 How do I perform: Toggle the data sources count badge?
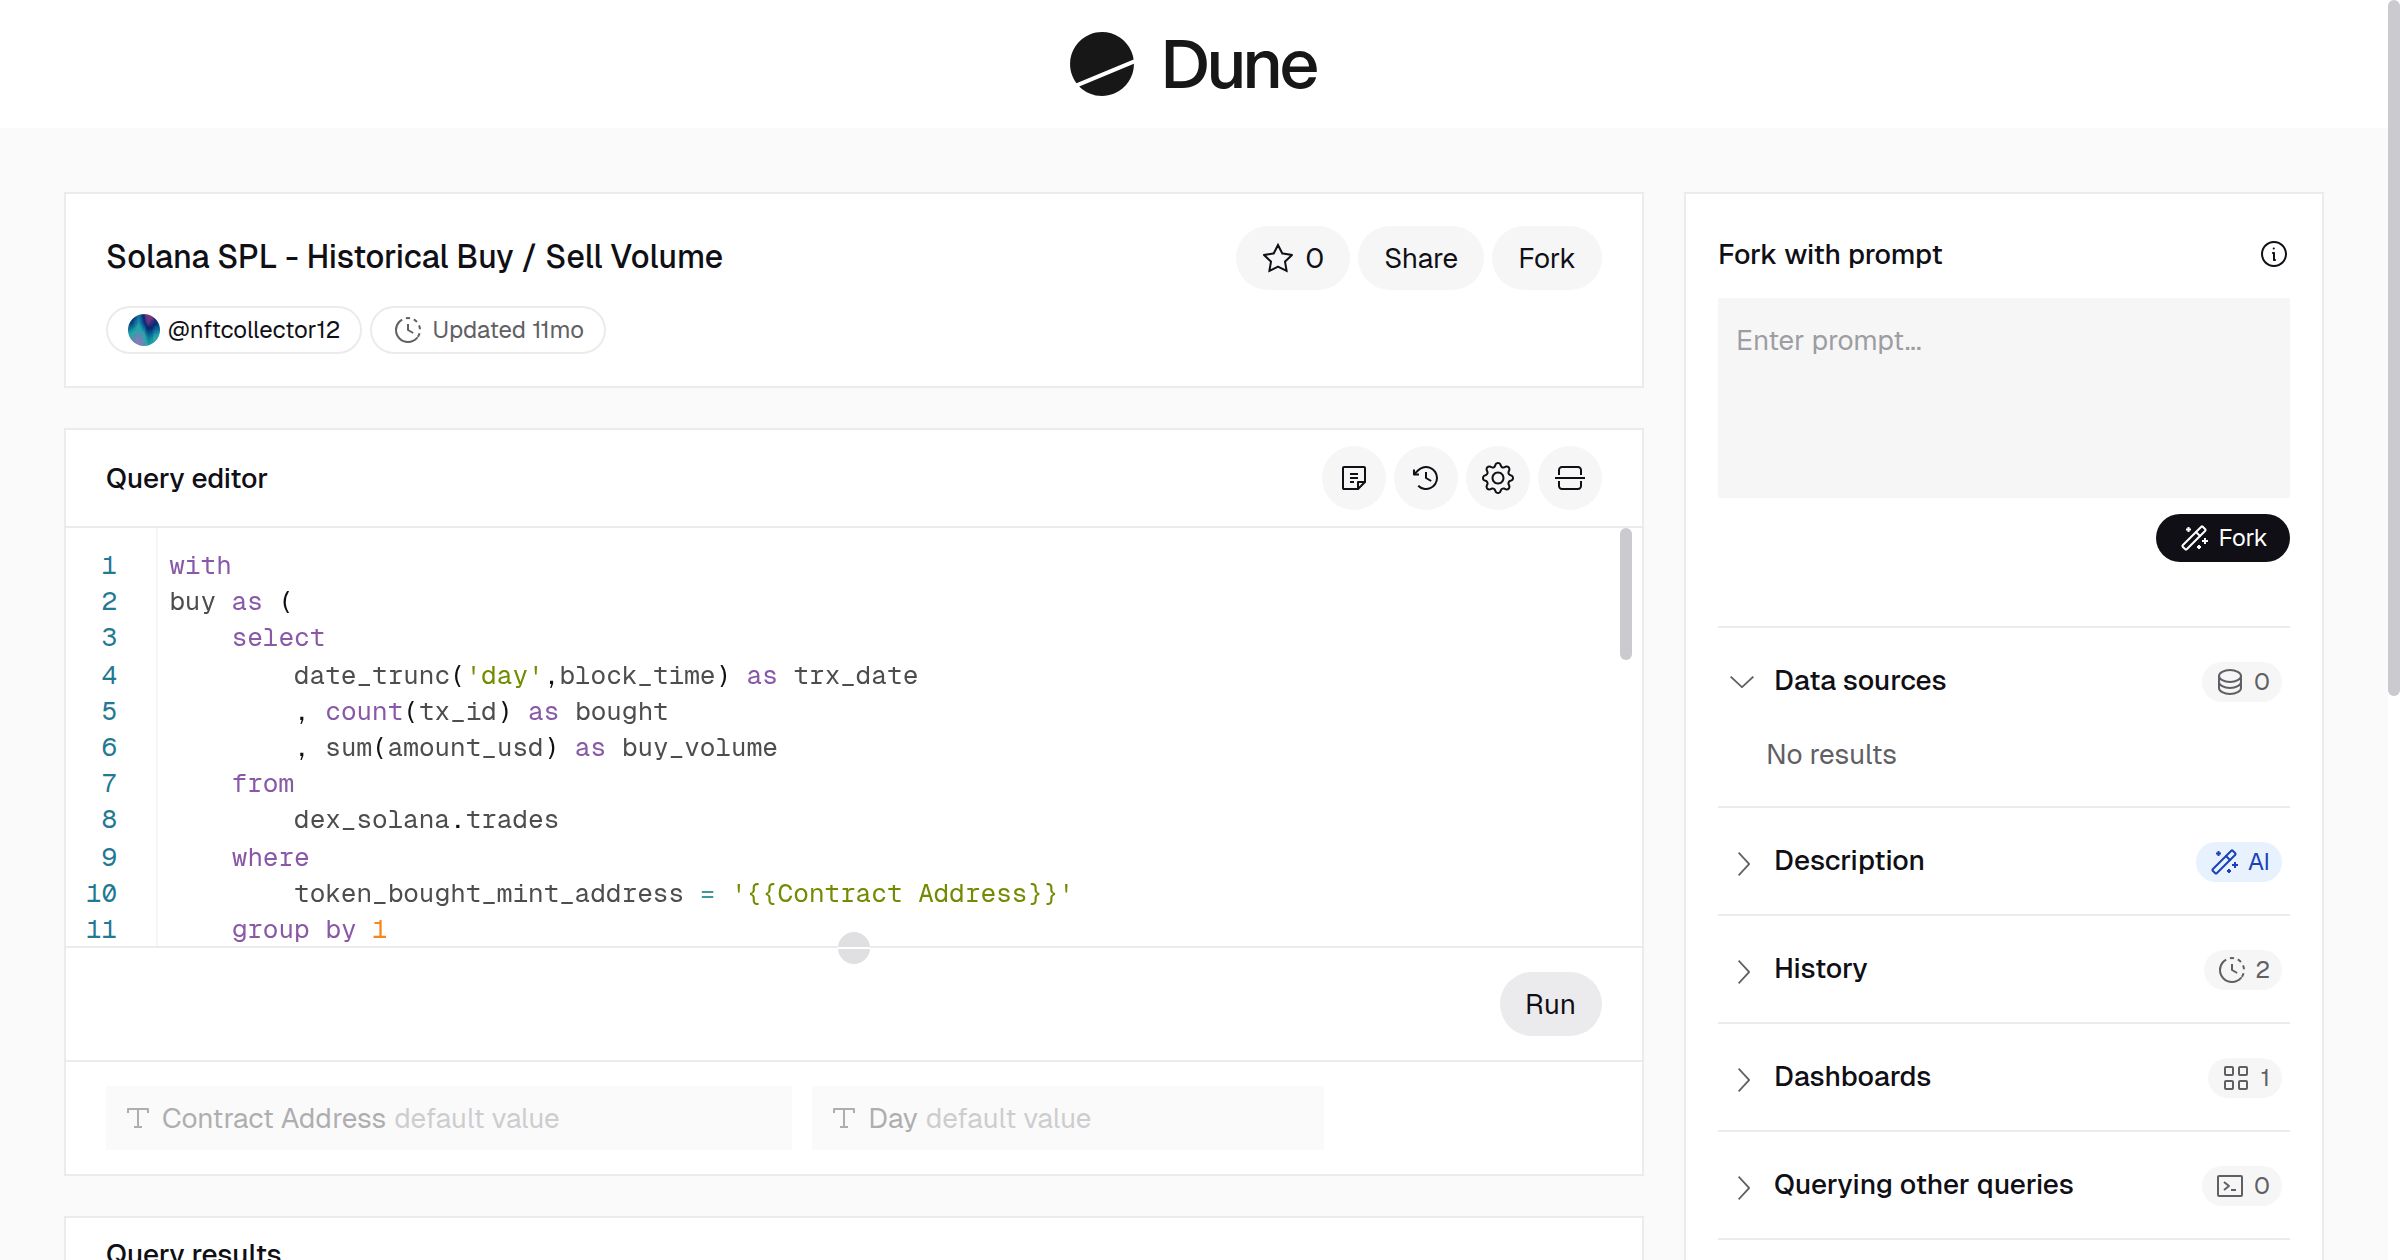(2241, 681)
